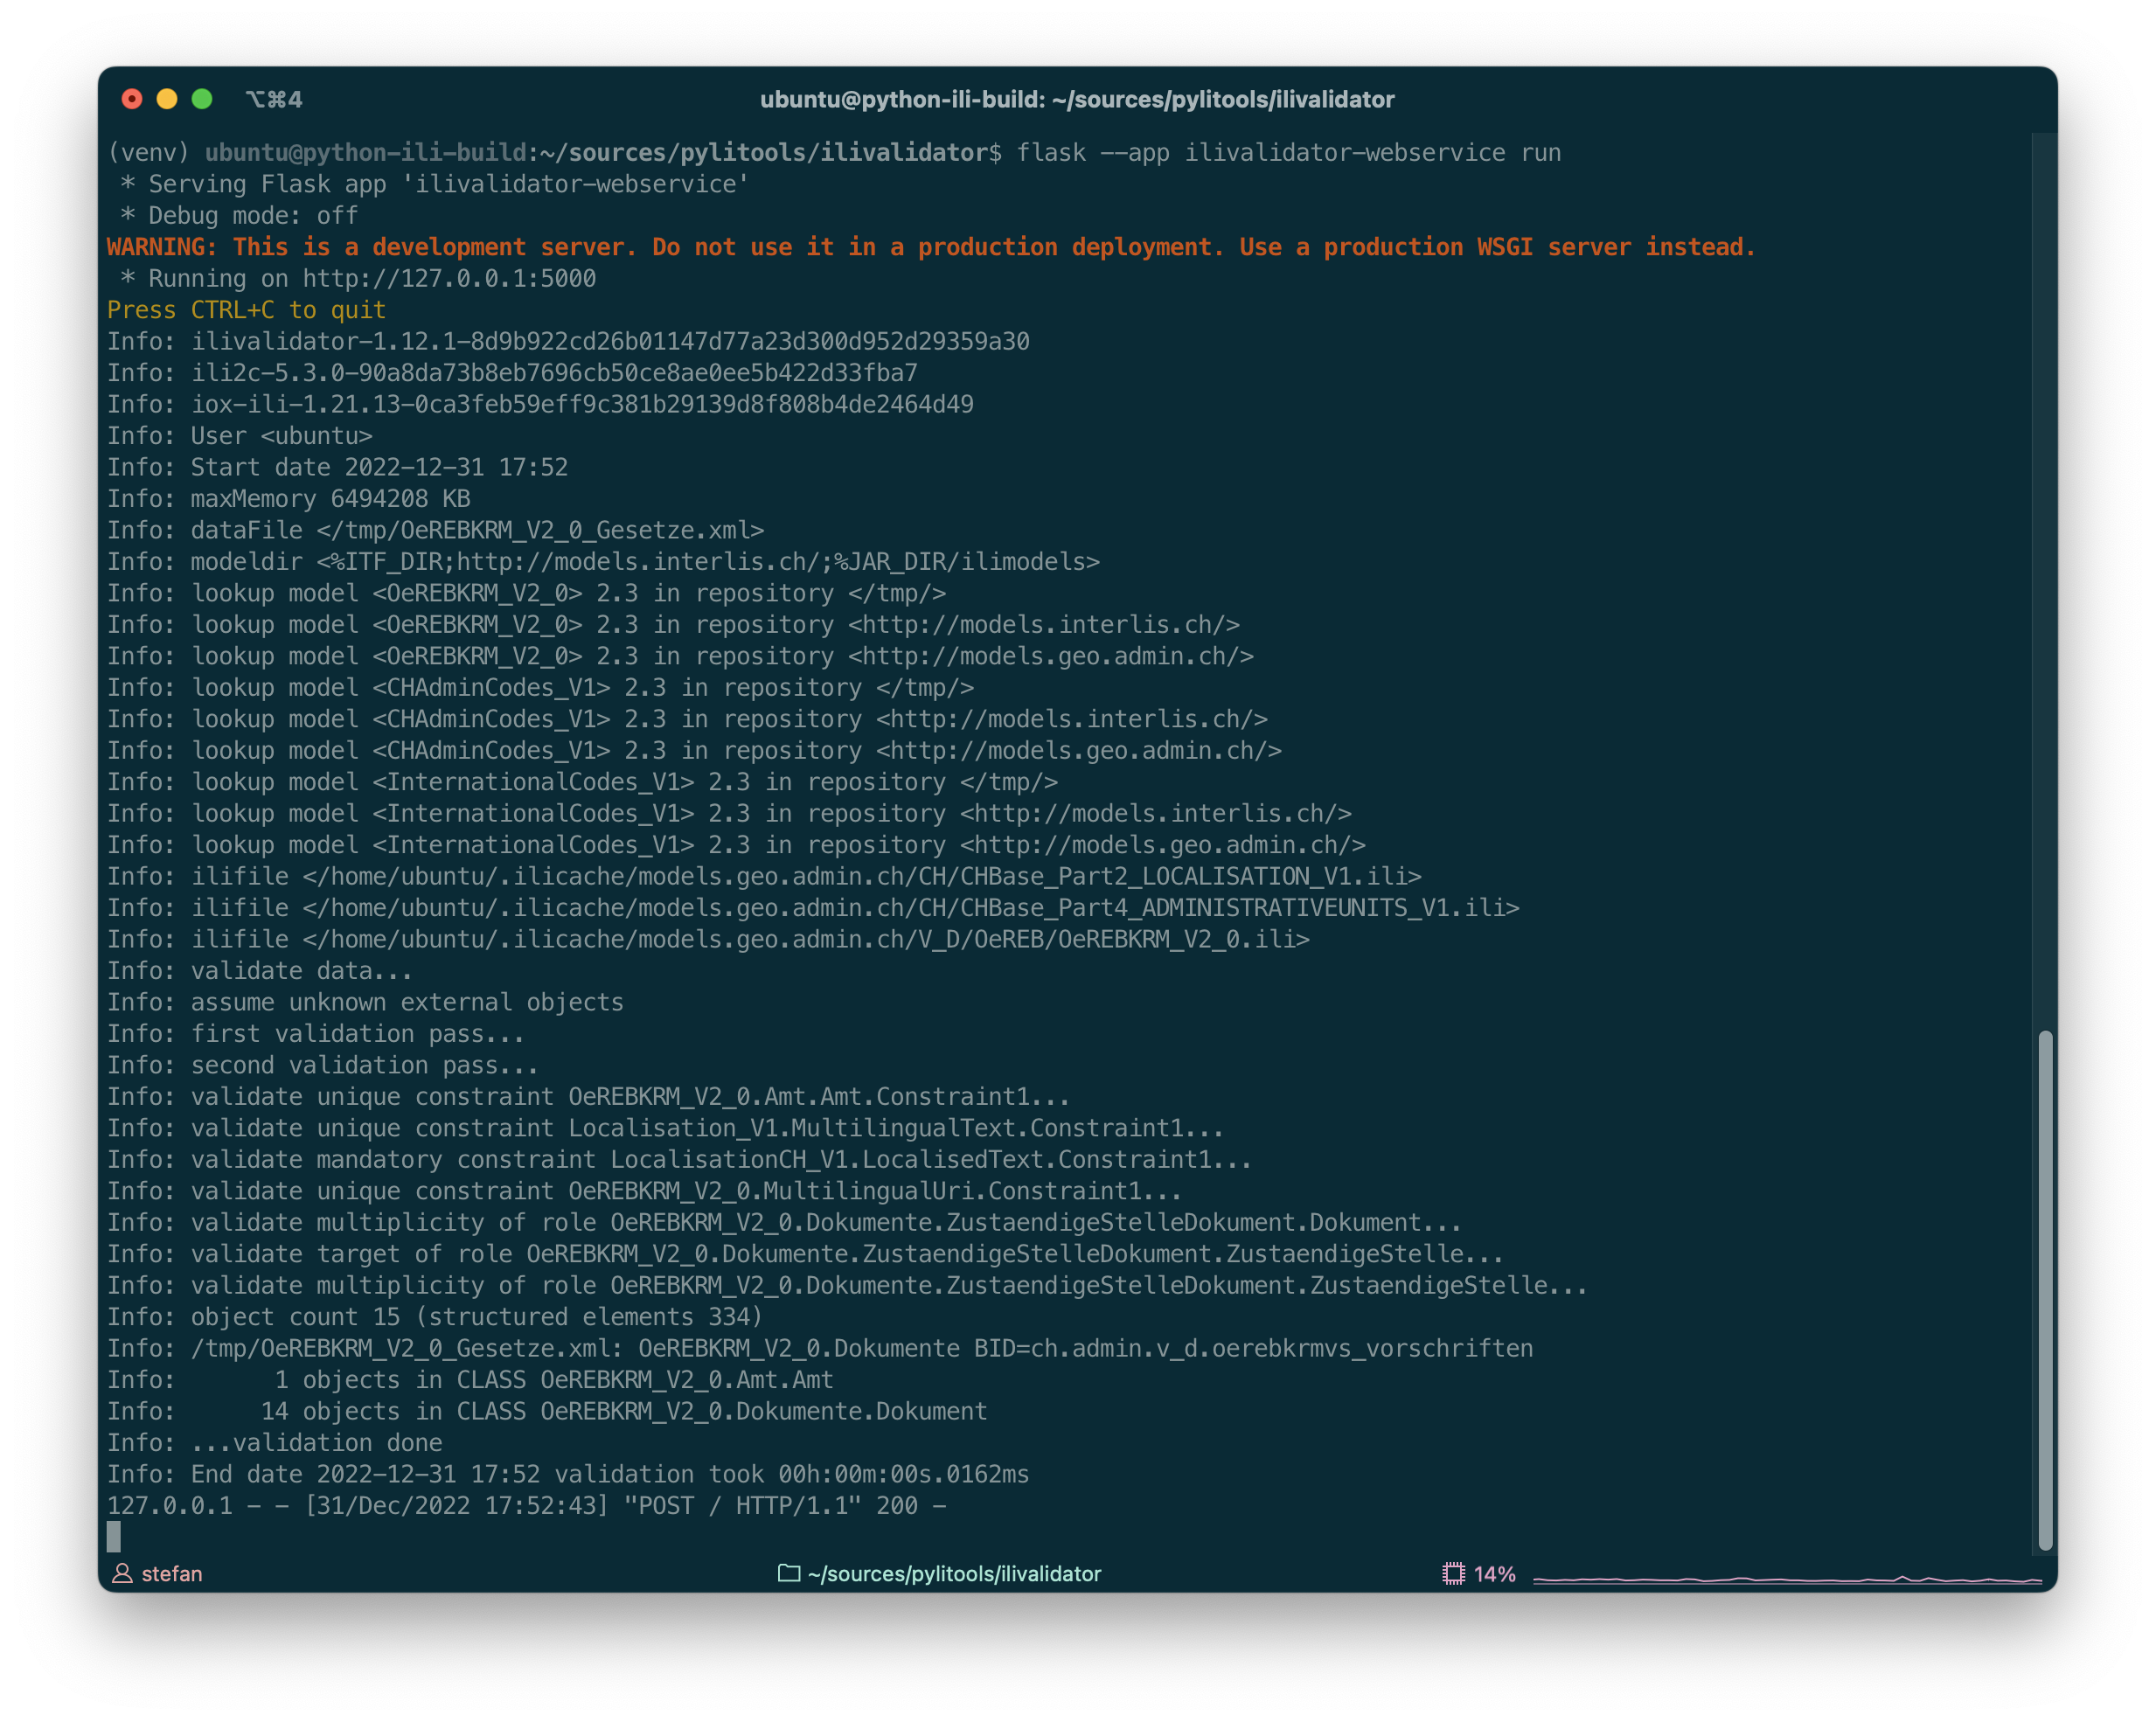The image size is (2156, 1722).
Task: Click the POST / HTTP/1.1 200 log line
Action: point(527,1507)
